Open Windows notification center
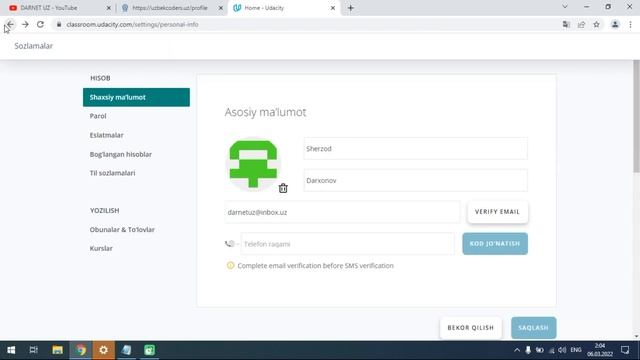The image size is (640, 360). pyautogui.click(x=625, y=350)
